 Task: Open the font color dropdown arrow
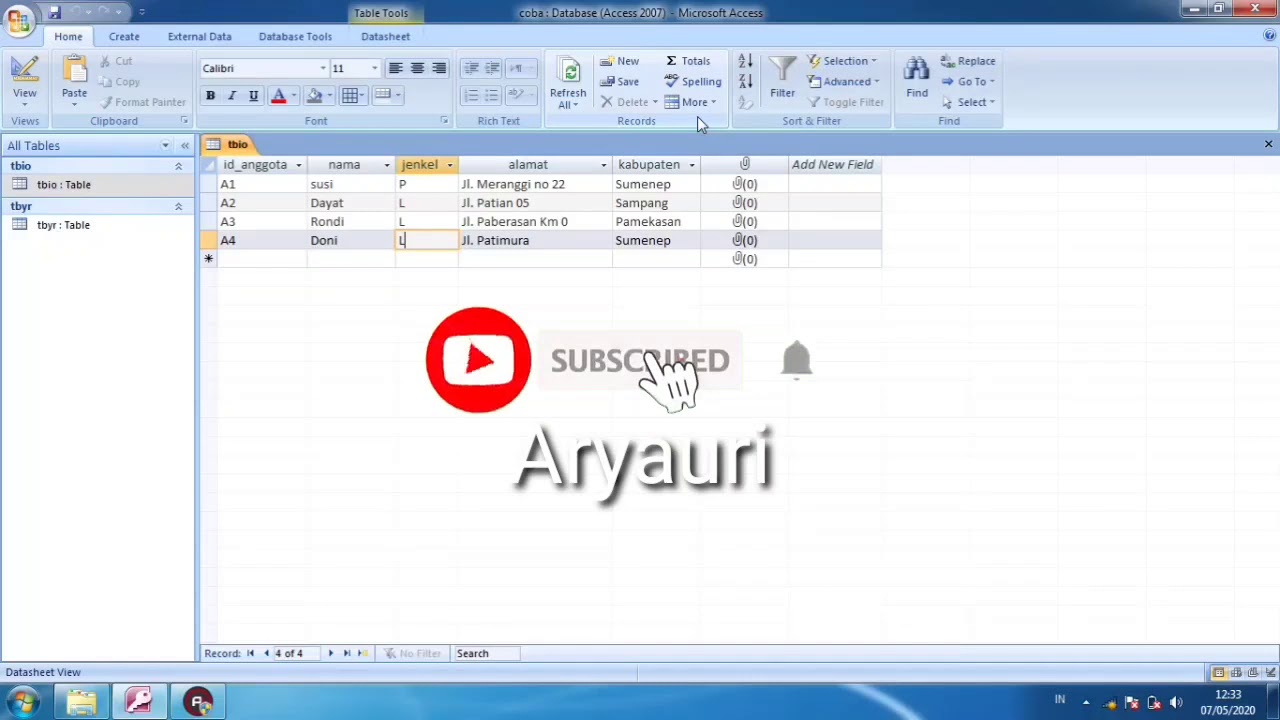(294, 96)
